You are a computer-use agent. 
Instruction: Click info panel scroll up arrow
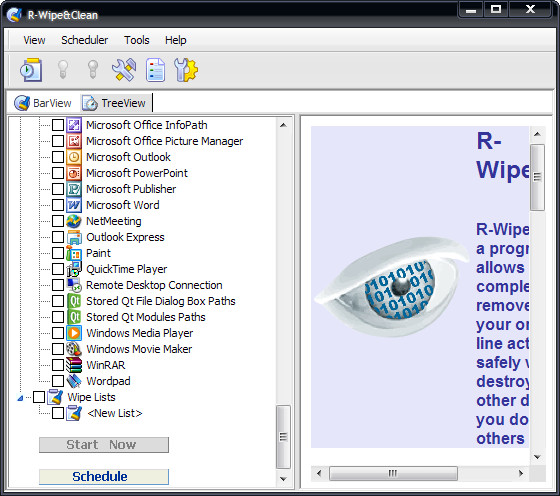pos(538,134)
